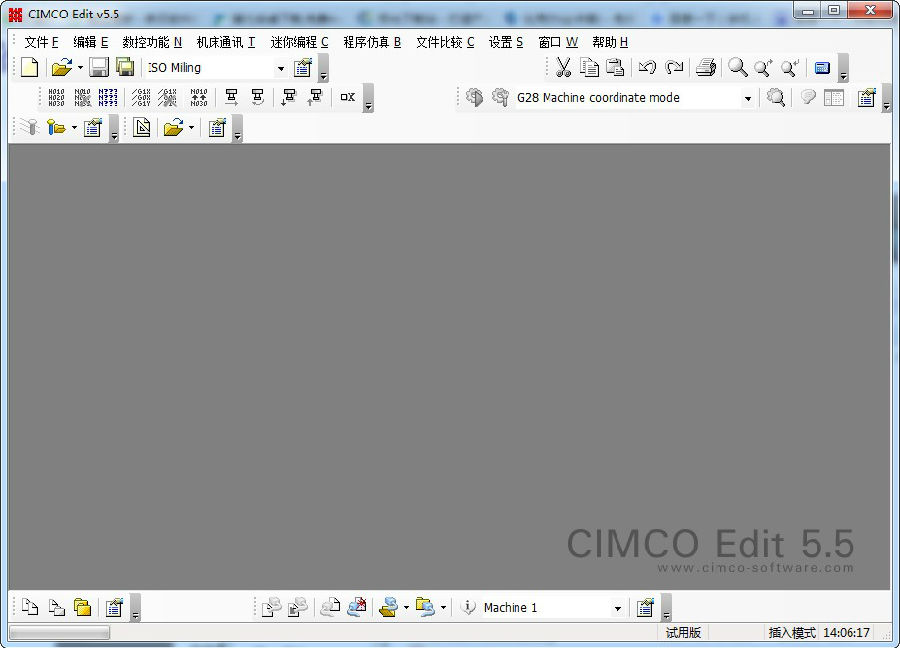Click the second file compare pages icon
The image size is (900, 648).
click(56, 607)
